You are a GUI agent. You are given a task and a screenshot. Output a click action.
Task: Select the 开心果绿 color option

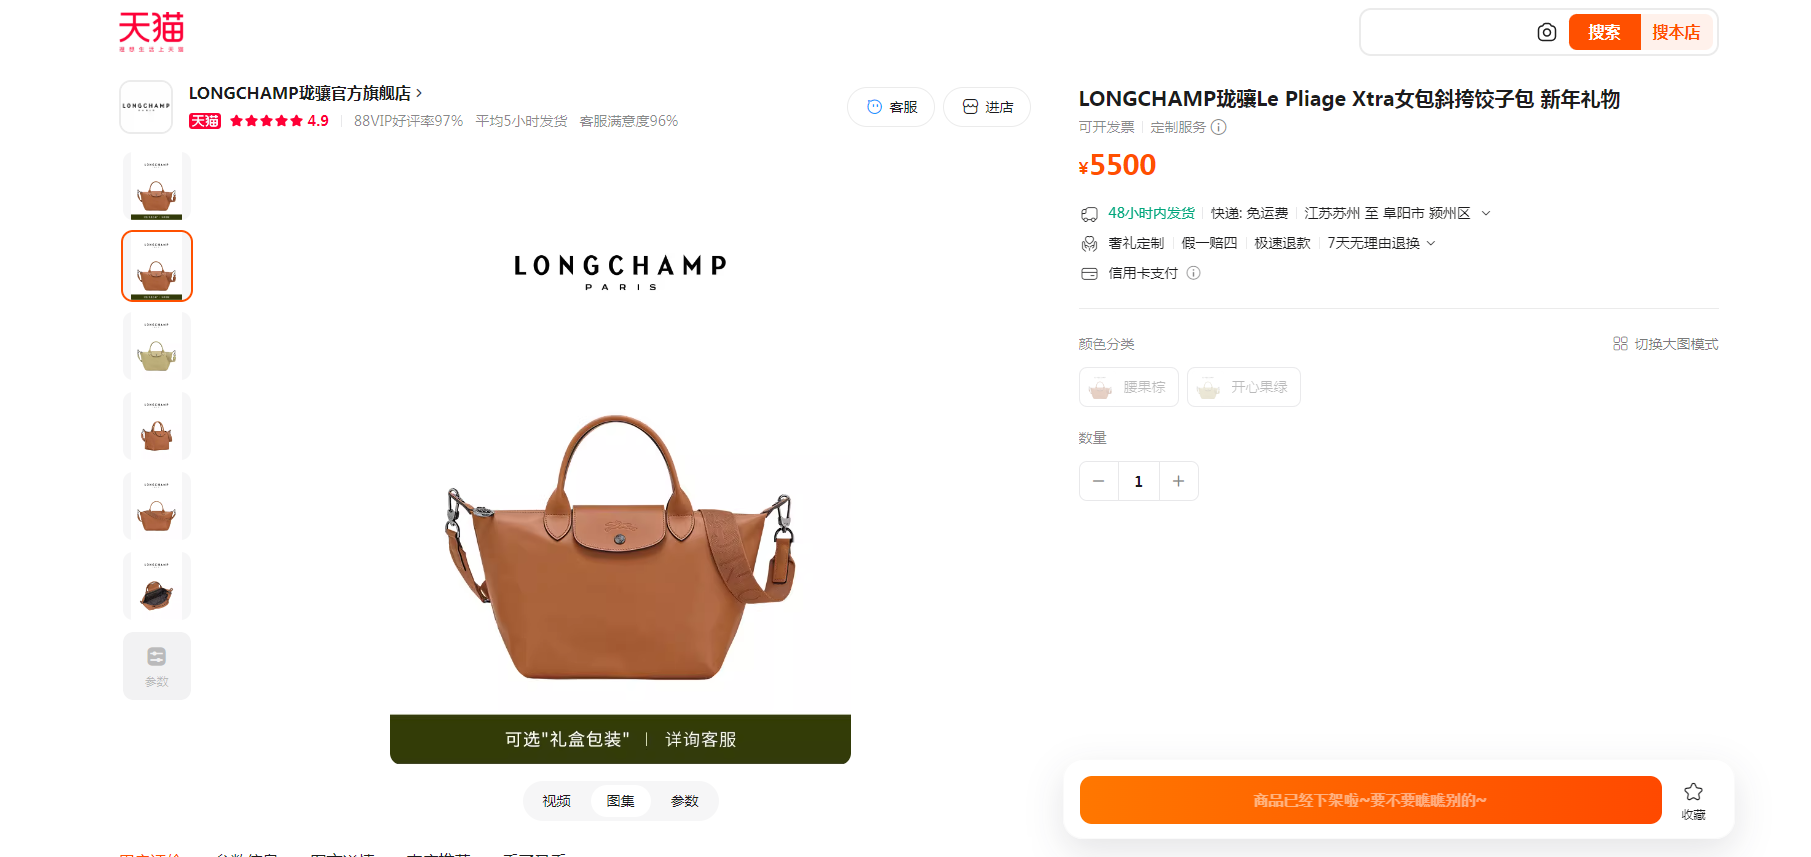1244,387
